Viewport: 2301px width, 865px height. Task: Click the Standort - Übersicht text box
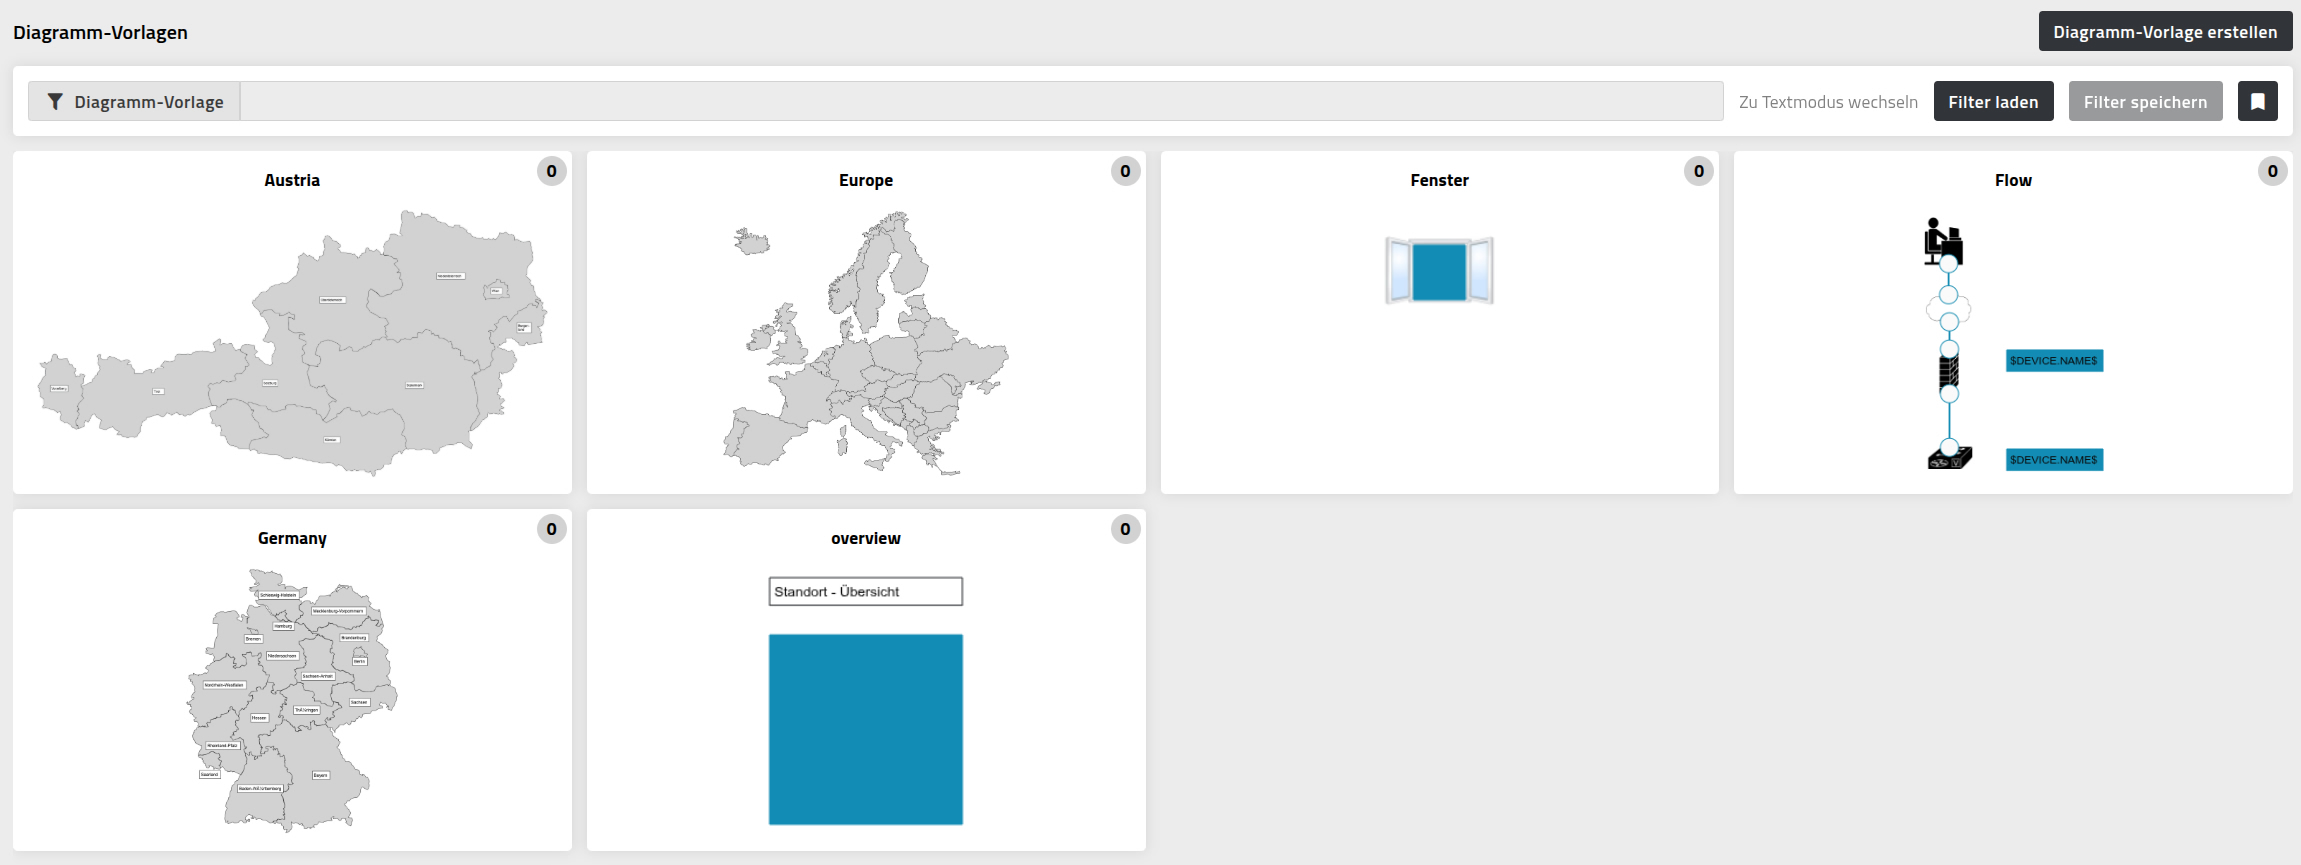pyautogui.click(x=865, y=591)
